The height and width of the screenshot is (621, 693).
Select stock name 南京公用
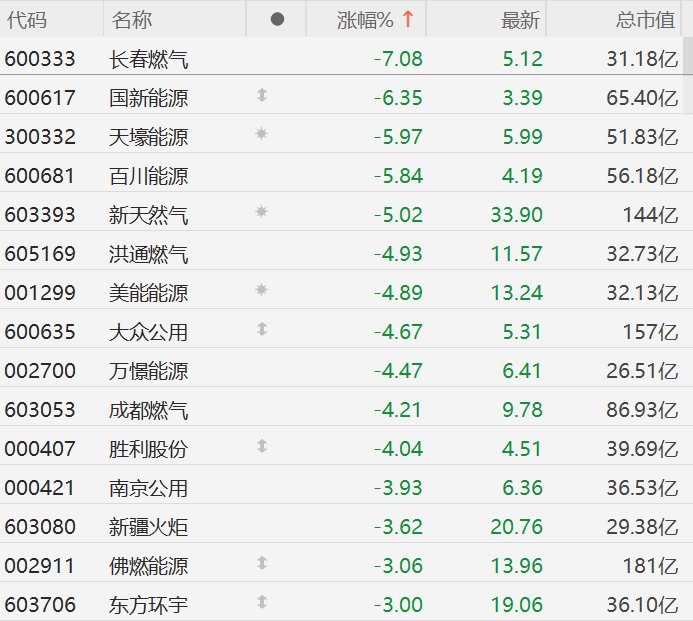[x=148, y=488]
